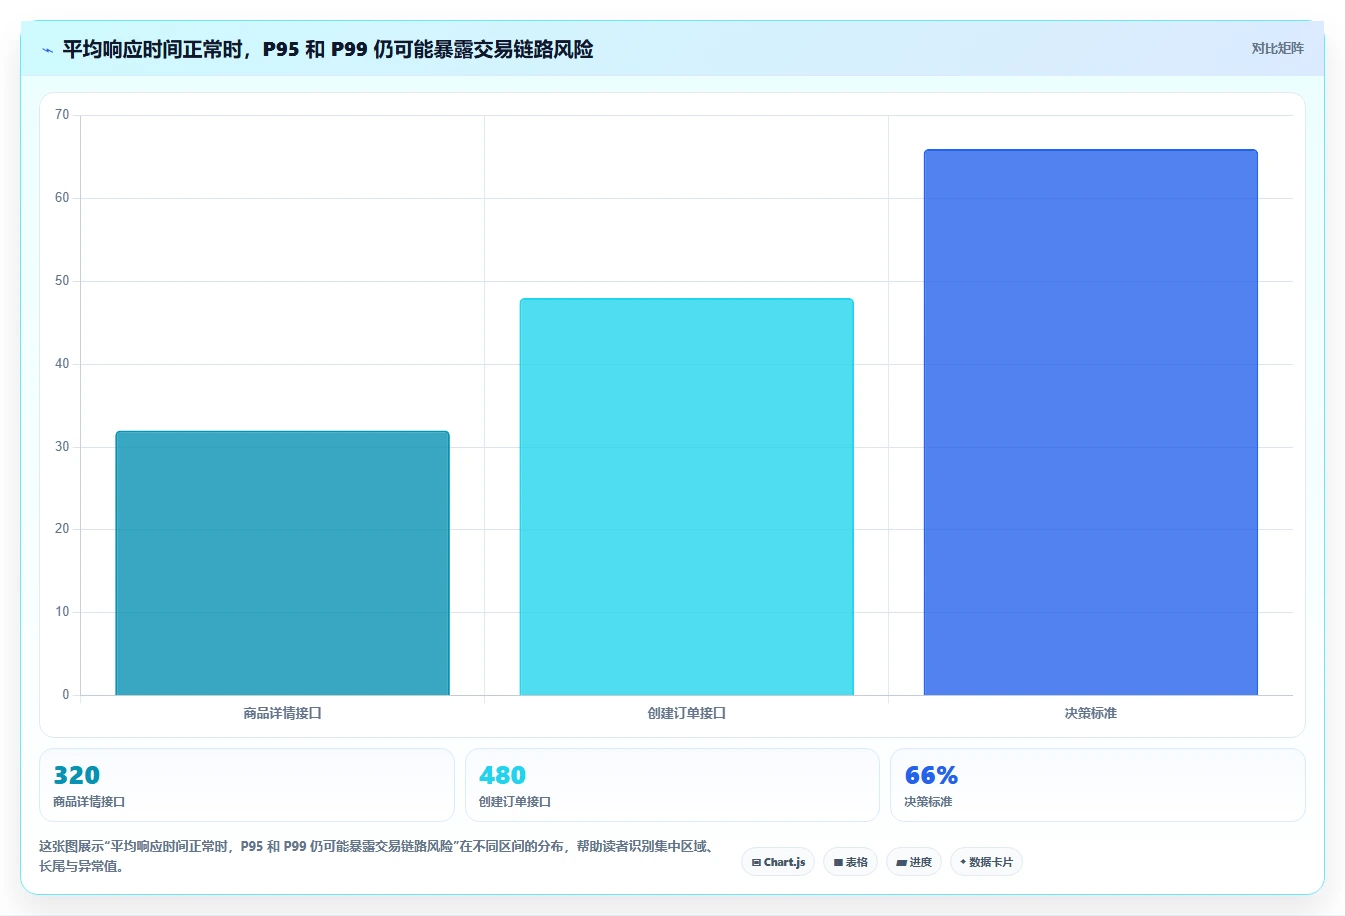Click the x-axis label 商品详情接口
Screen dimensions: 1345x916
click(282, 713)
